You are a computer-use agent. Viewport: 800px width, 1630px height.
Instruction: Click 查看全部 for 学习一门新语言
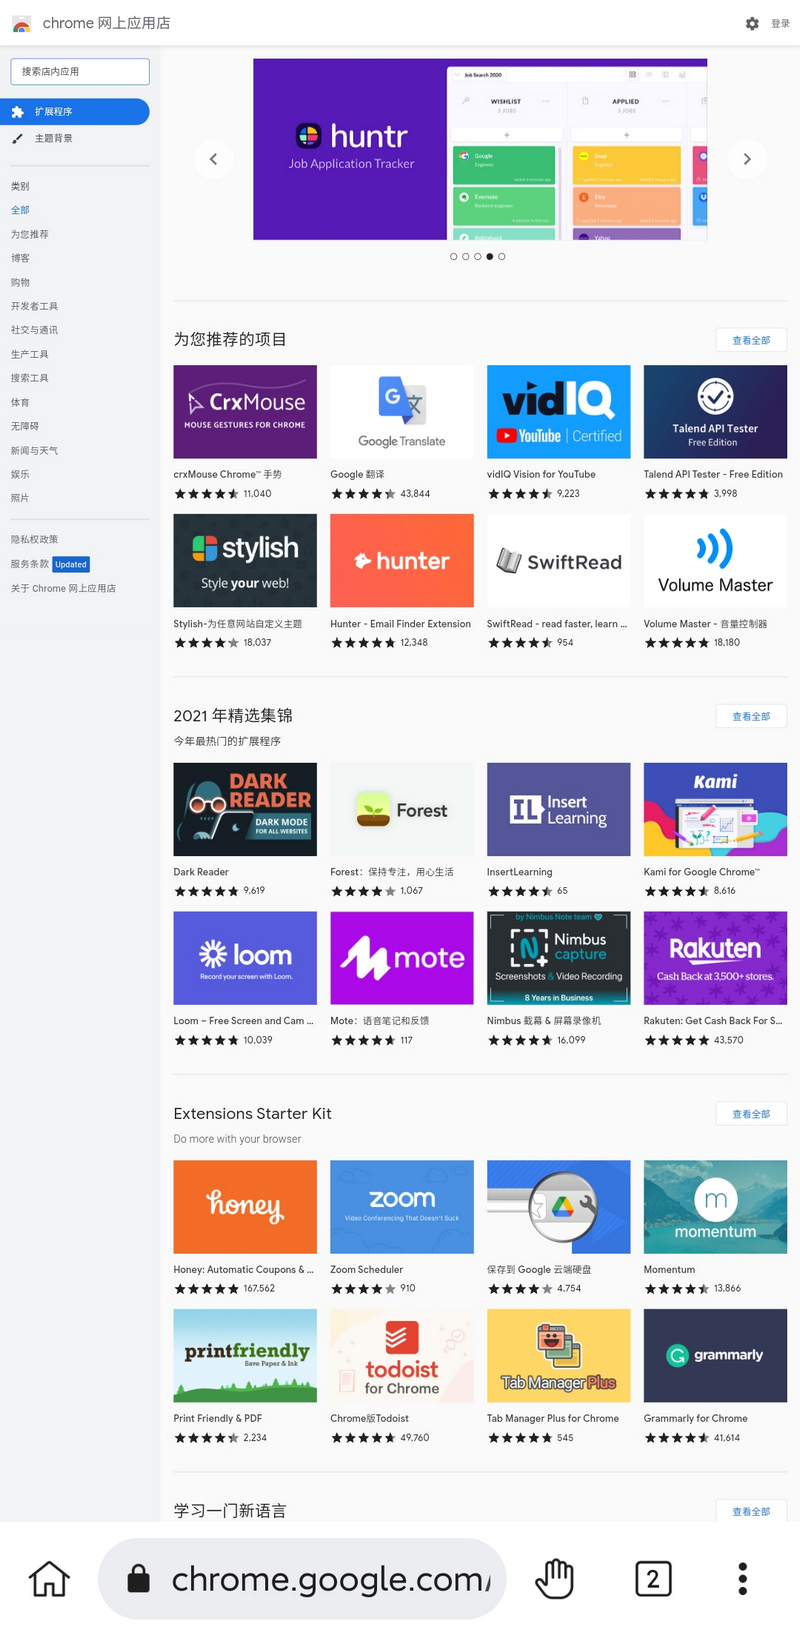[x=751, y=1511]
